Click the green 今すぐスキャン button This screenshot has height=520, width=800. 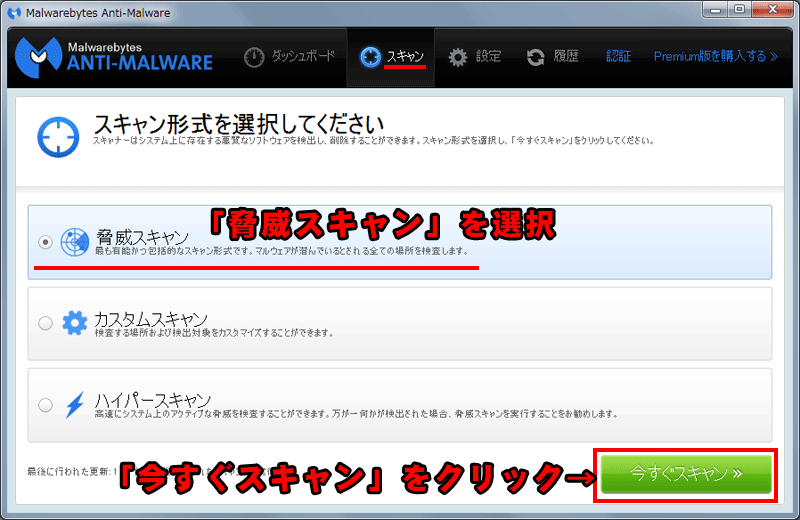coord(686,474)
